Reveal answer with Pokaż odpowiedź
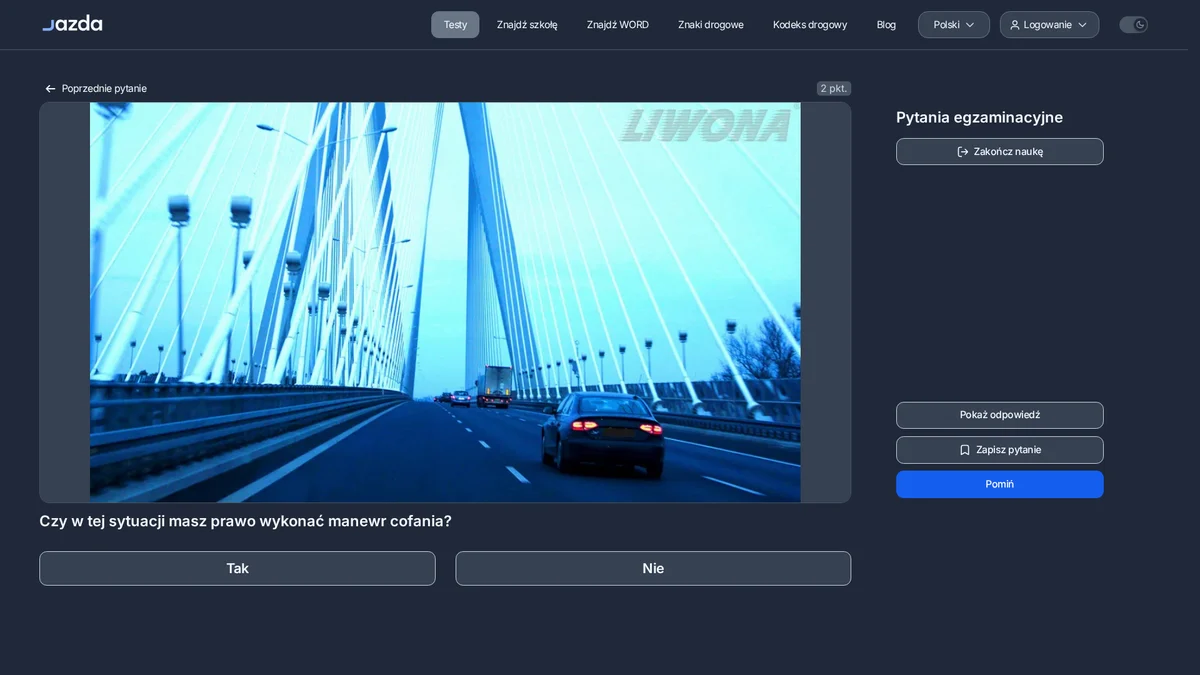 [x=1000, y=415]
